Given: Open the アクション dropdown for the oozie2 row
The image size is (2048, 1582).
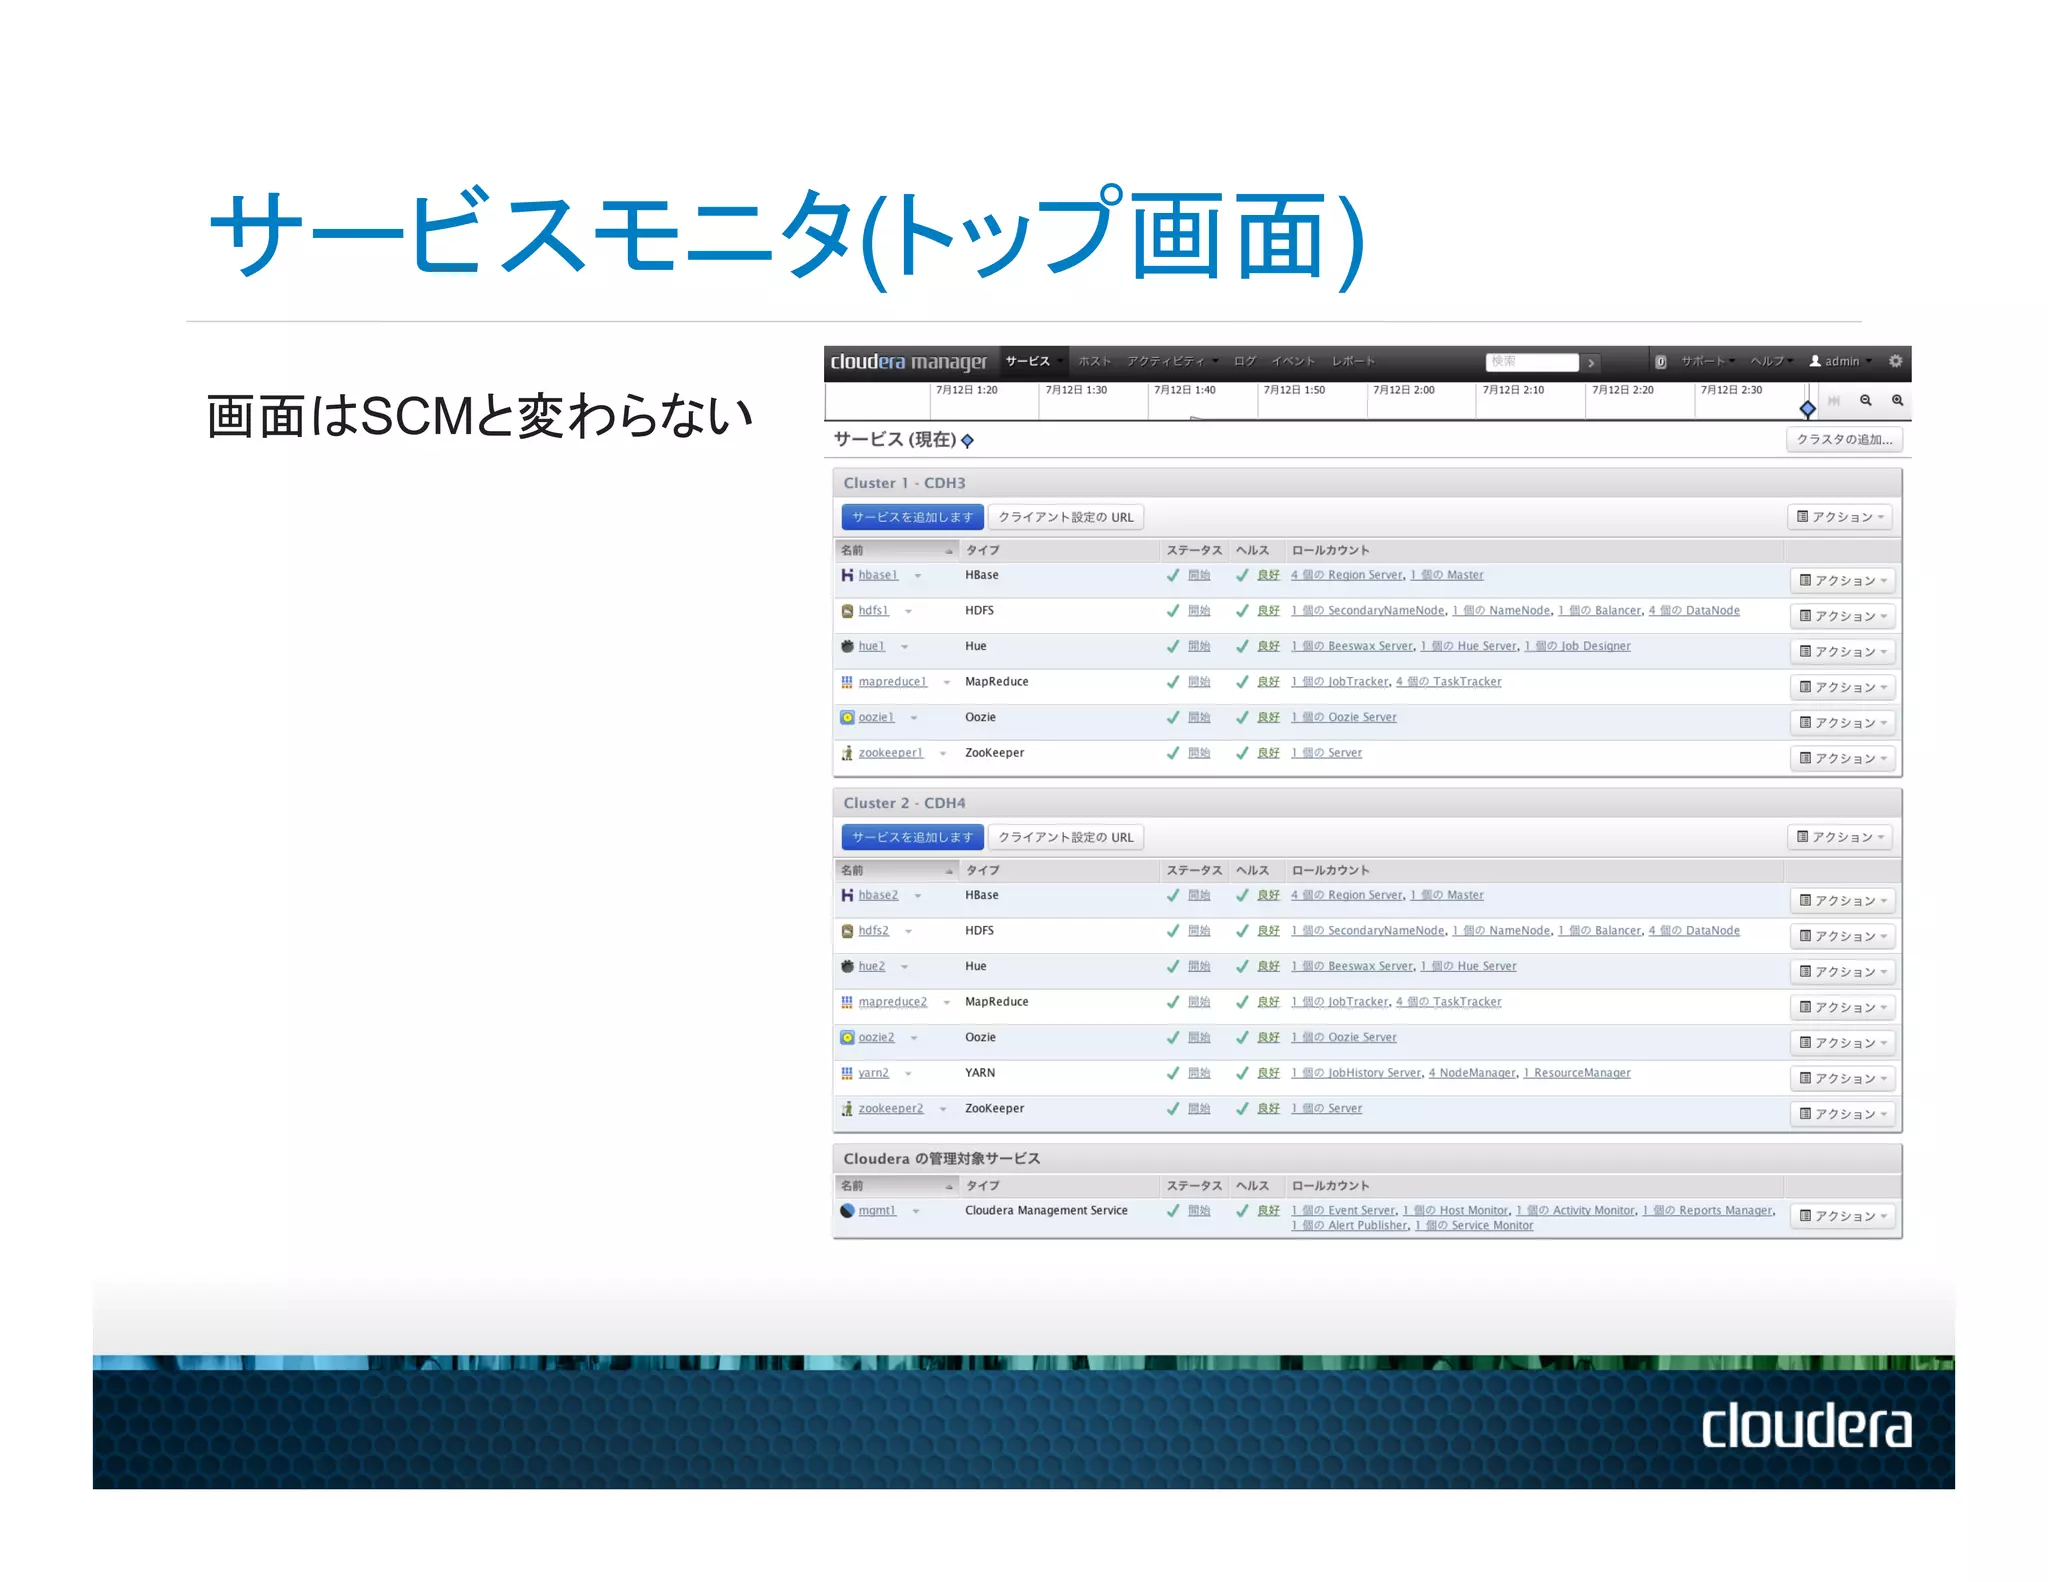Looking at the screenshot, I should tap(1843, 1042).
